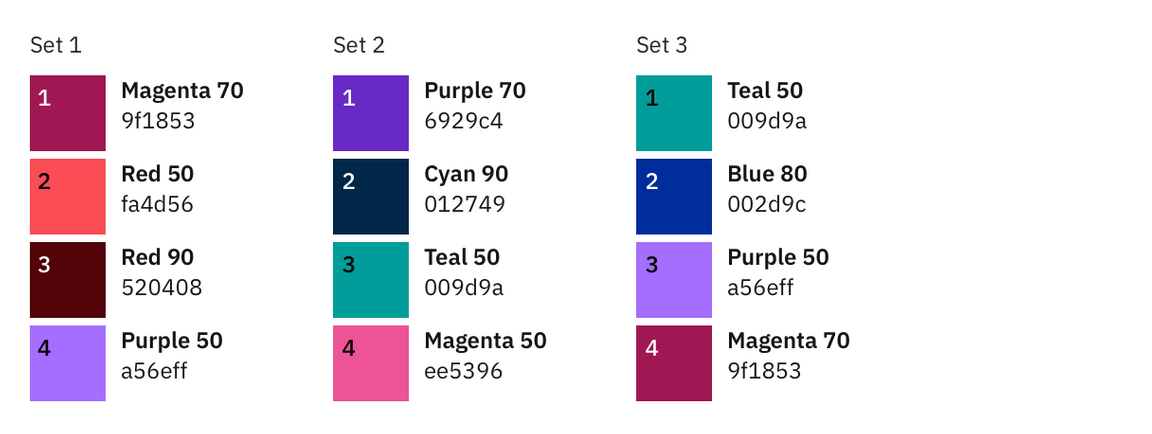Screen dimensions: 1152x434
Task: Click the Magenta 70 swatch in Set 1
Action: pyautogui.click(x=68, y=113)
